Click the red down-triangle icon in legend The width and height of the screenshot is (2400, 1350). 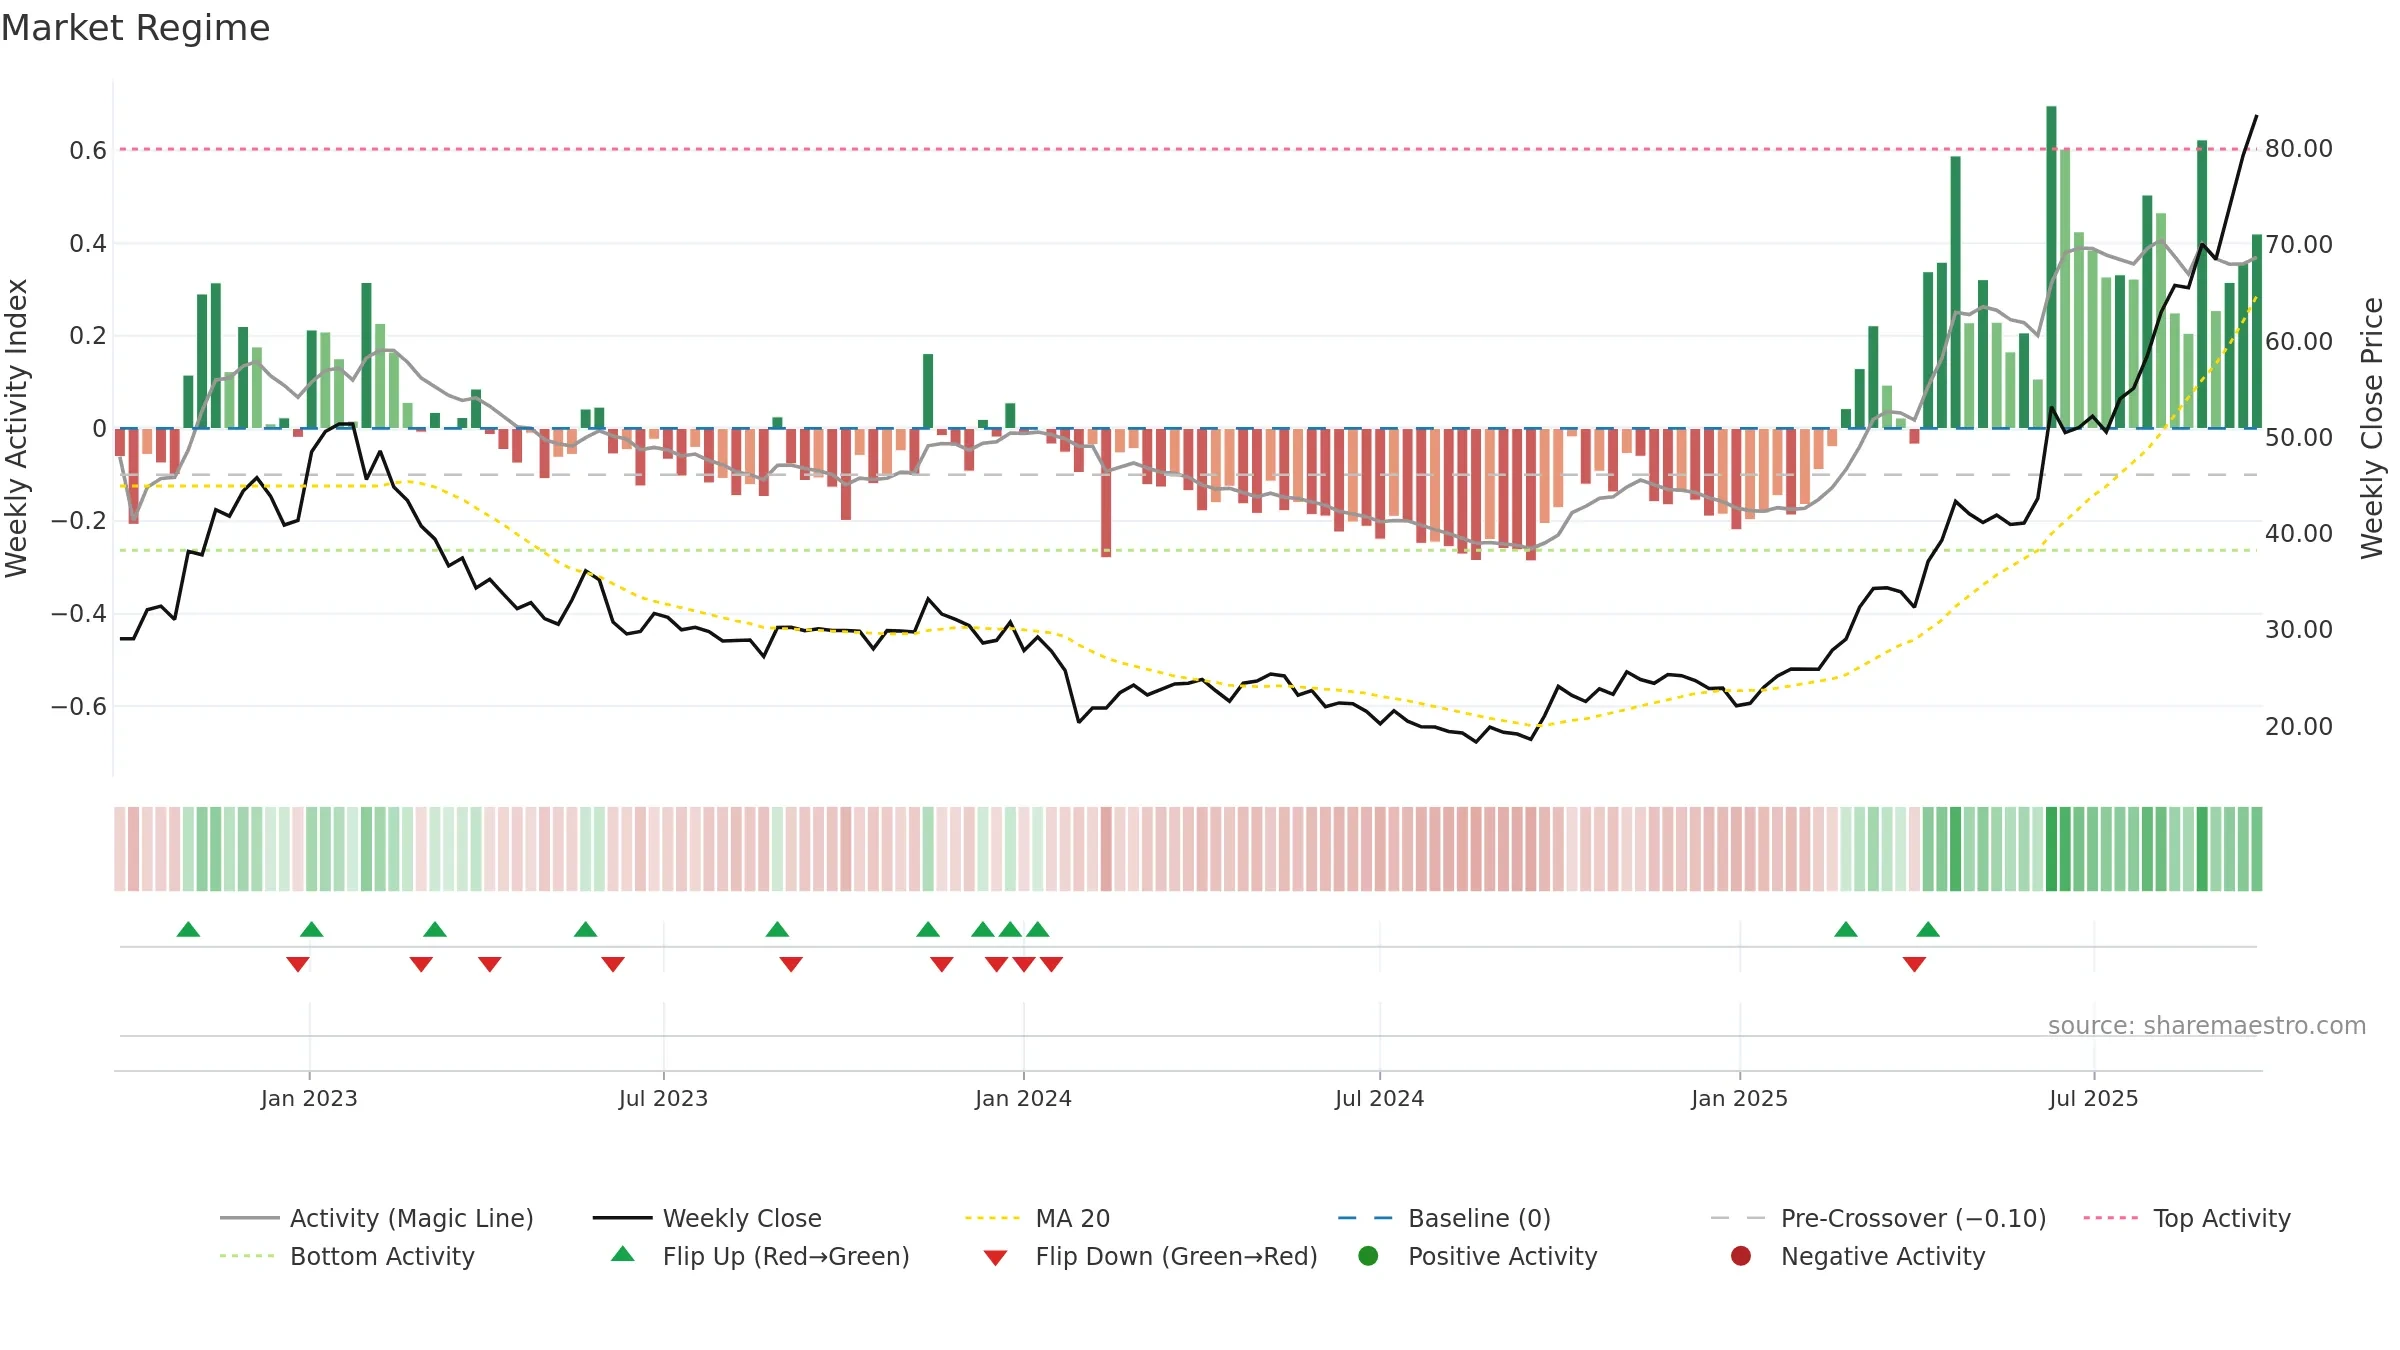995,1258
